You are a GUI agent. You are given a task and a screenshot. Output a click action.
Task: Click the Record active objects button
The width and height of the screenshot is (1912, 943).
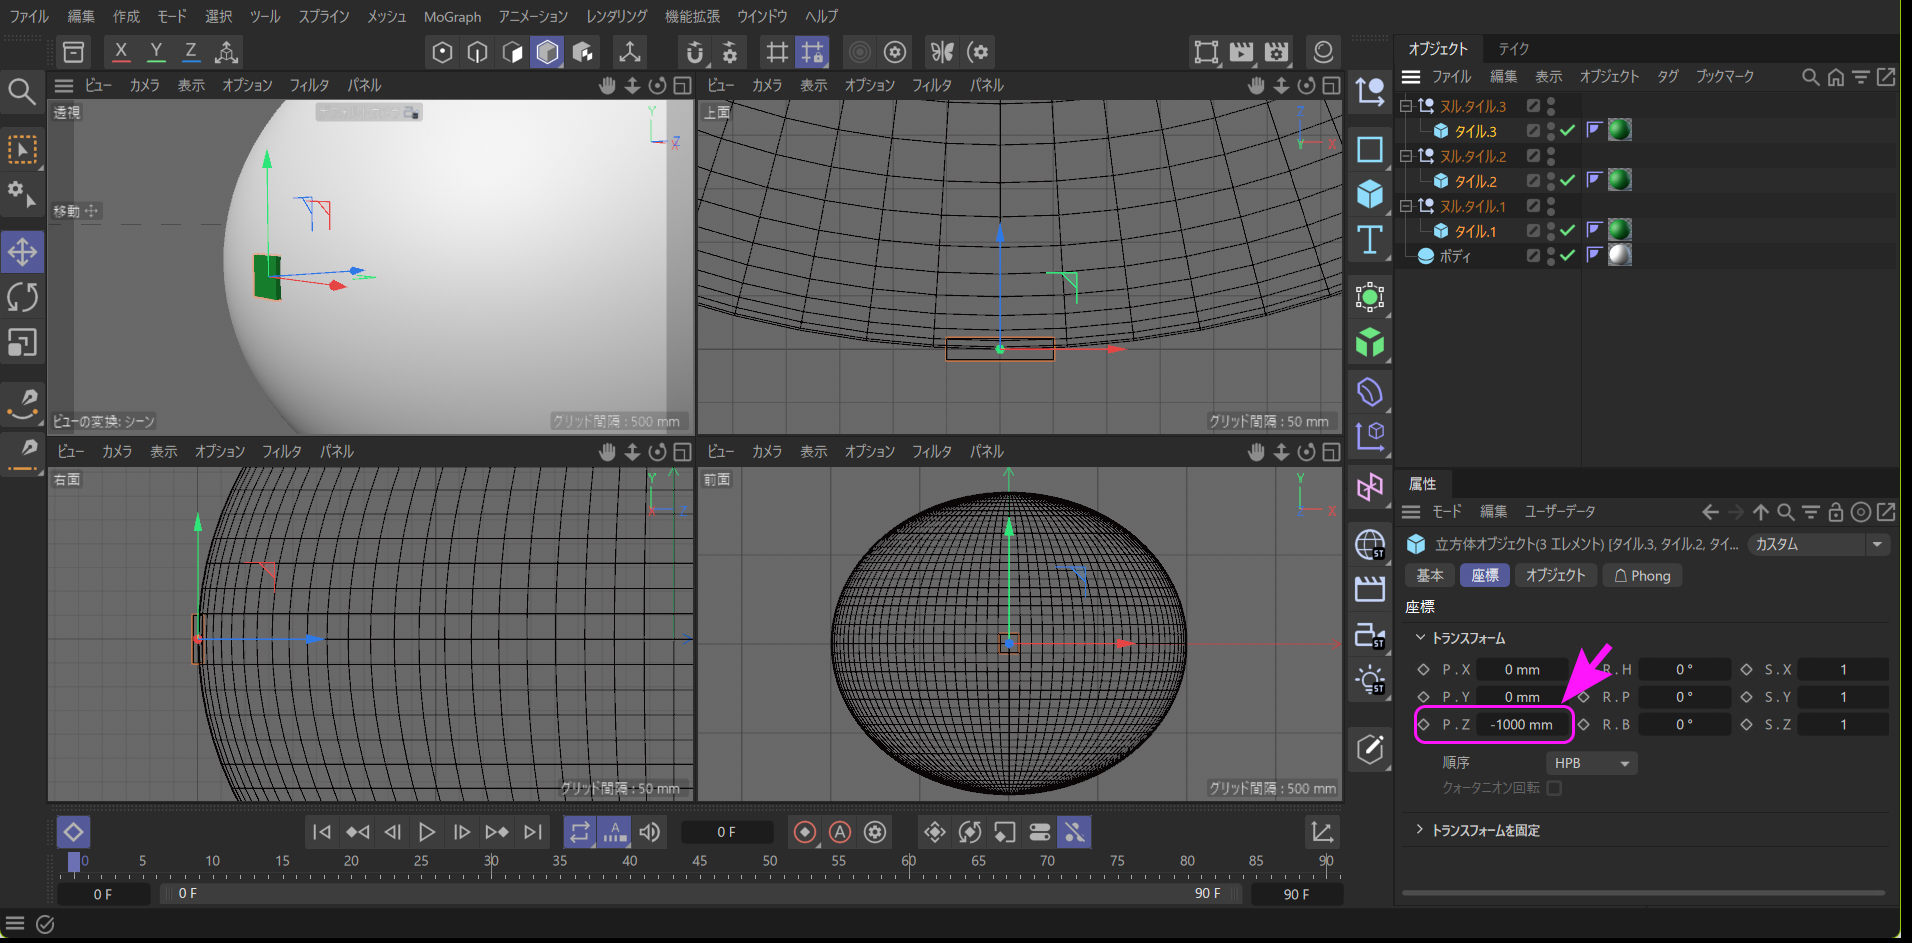pyautogui.click(x=804, y=832)
